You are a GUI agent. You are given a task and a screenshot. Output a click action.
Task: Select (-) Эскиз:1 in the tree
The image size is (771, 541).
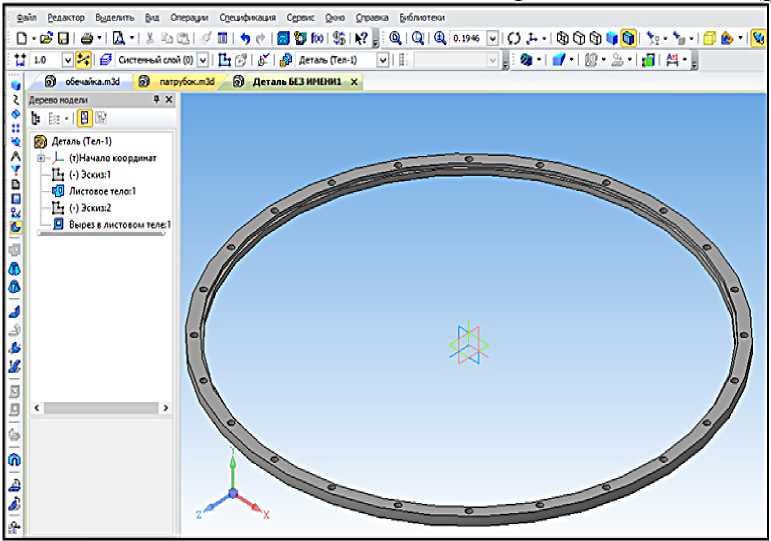point(90,175)
